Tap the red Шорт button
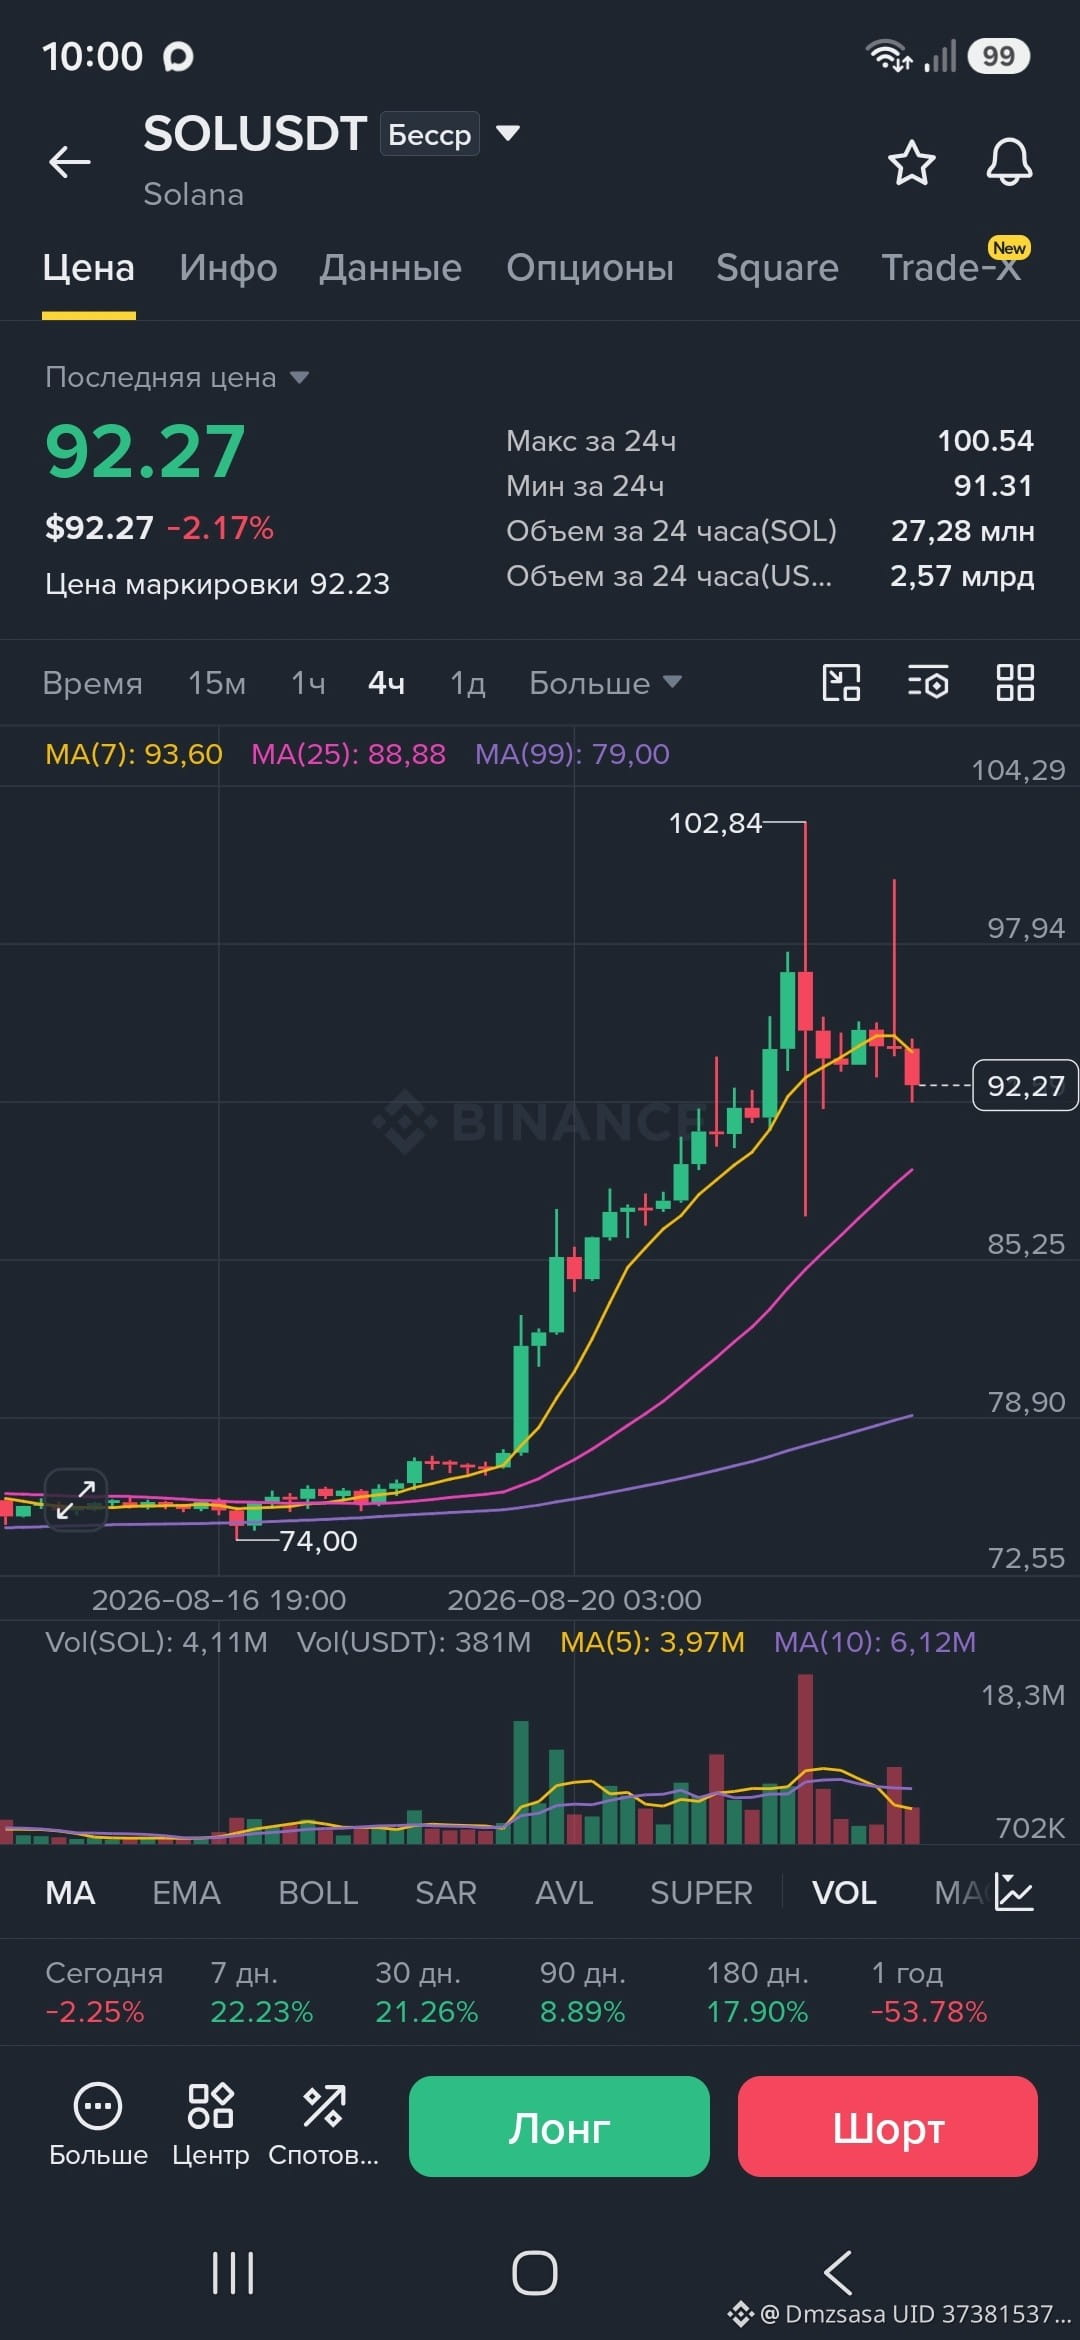This screenshot has height=2340, width=1080. tap(888, 2126)
